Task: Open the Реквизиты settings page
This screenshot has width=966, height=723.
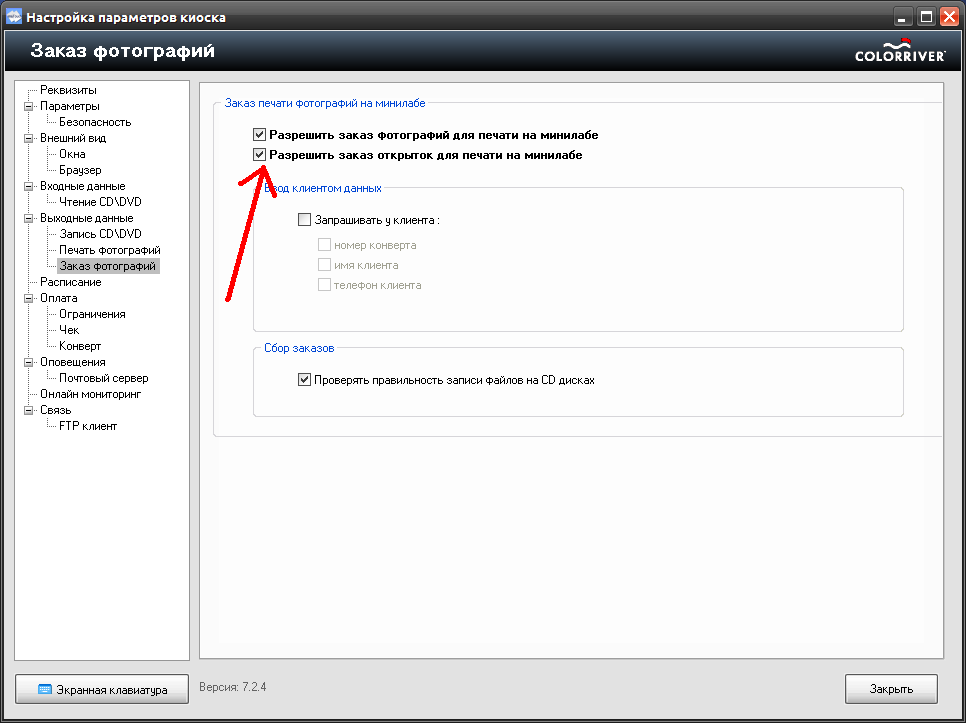Action: [68, 90]
